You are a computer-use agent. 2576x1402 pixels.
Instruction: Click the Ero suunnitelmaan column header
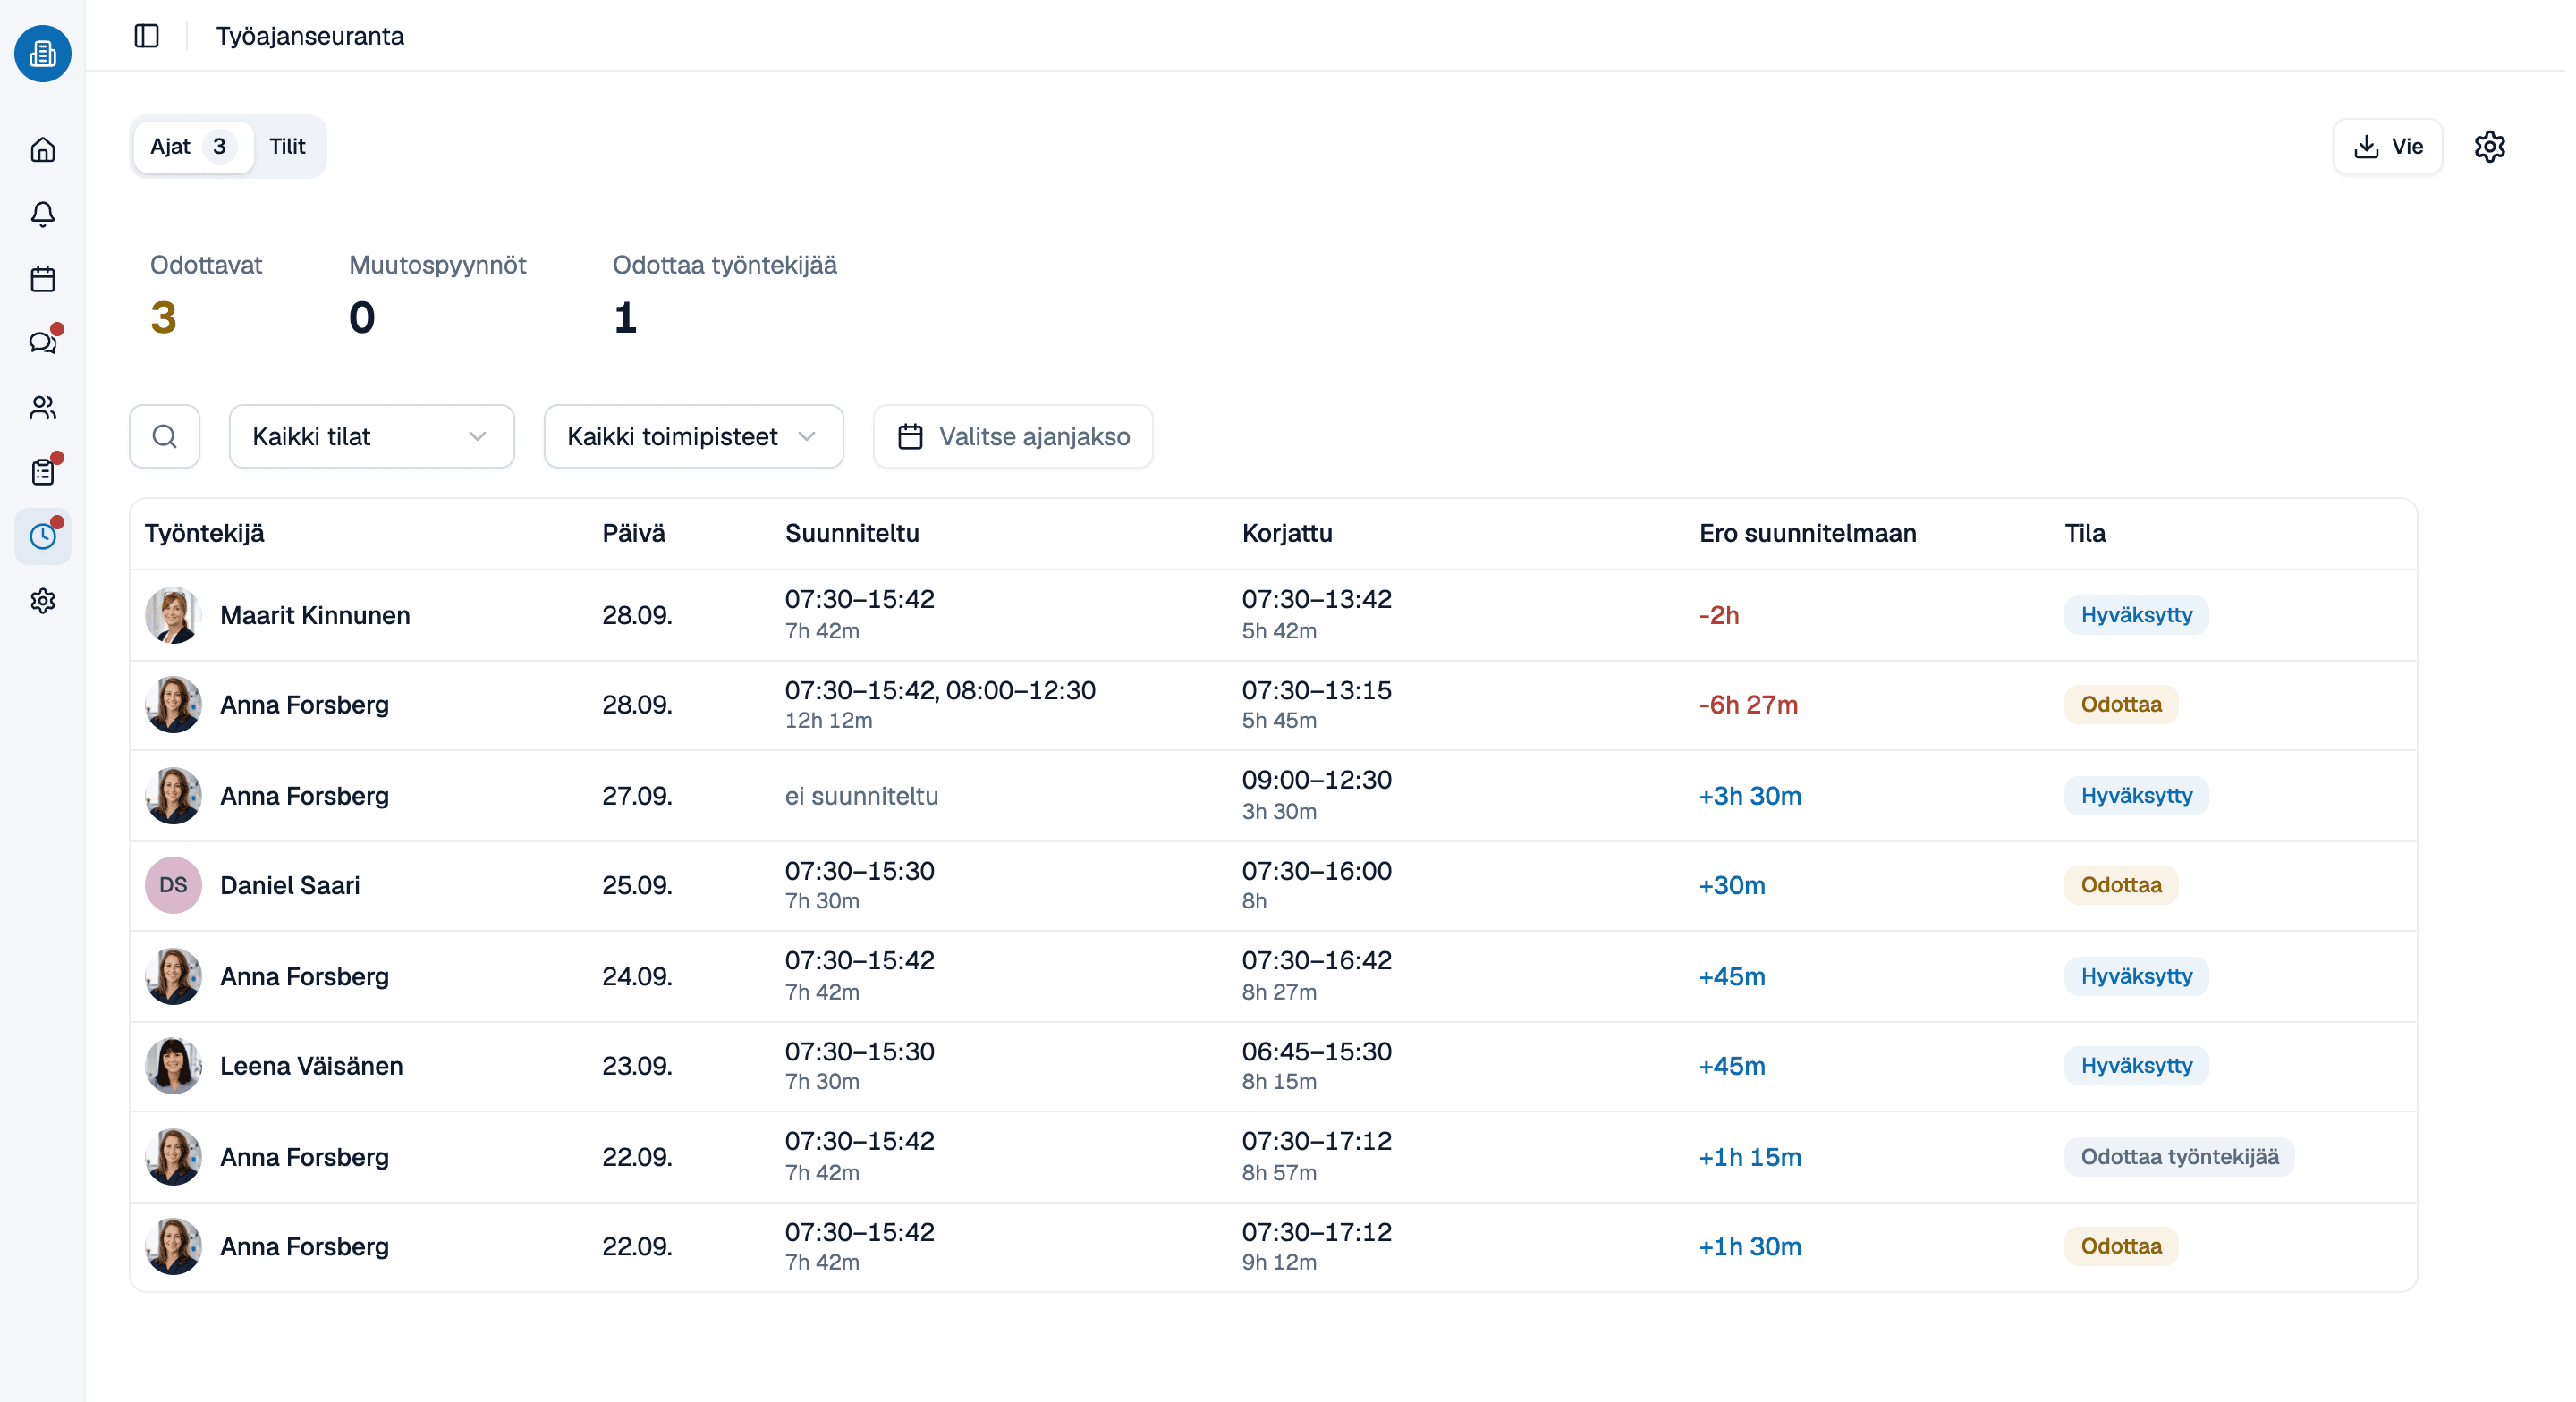click(x=1807, y=533)
